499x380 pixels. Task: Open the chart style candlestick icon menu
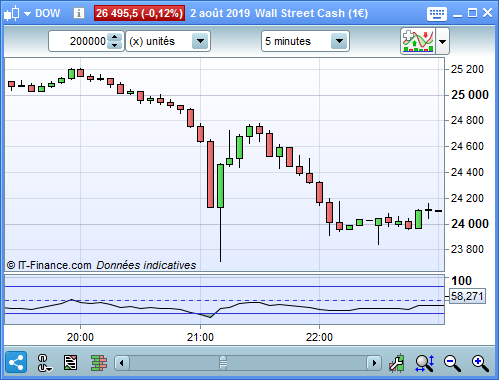[x=11, y=14]
